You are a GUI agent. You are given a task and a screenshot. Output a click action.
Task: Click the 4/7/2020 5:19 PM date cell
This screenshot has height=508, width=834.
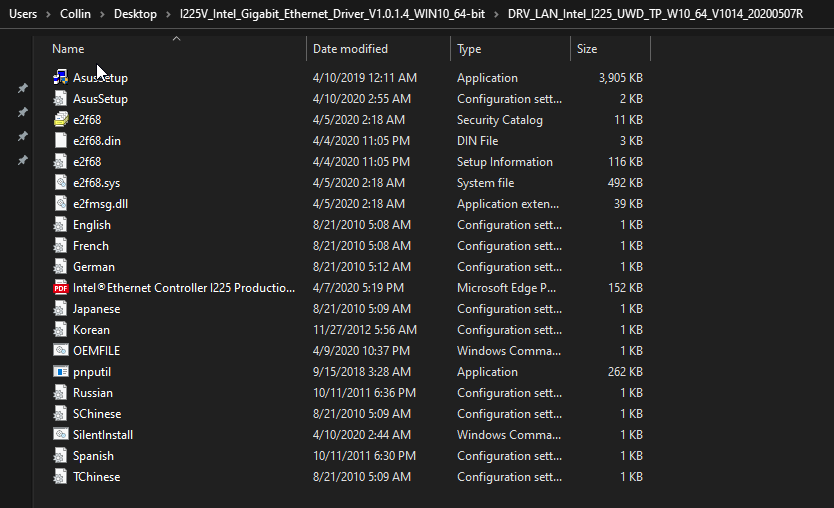358,288
